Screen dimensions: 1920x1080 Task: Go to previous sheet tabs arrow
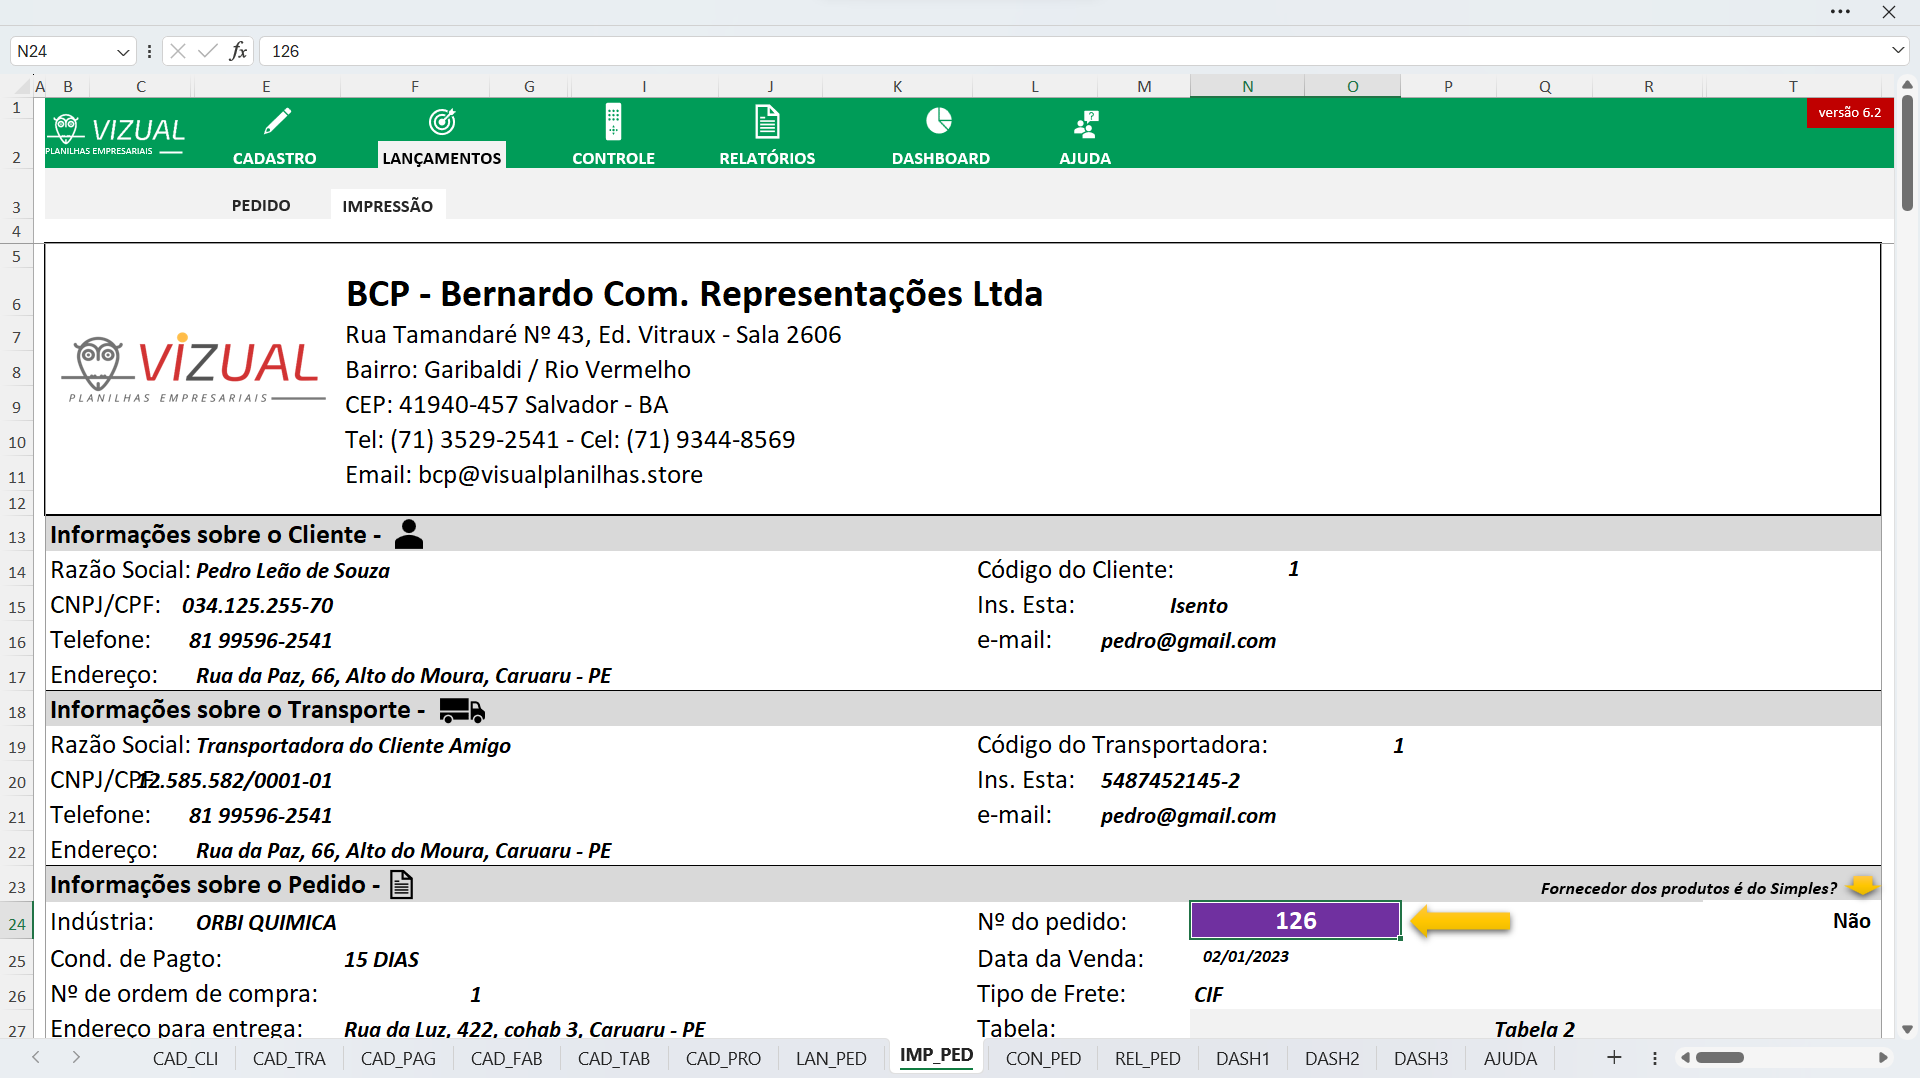tap(36, 1058)
